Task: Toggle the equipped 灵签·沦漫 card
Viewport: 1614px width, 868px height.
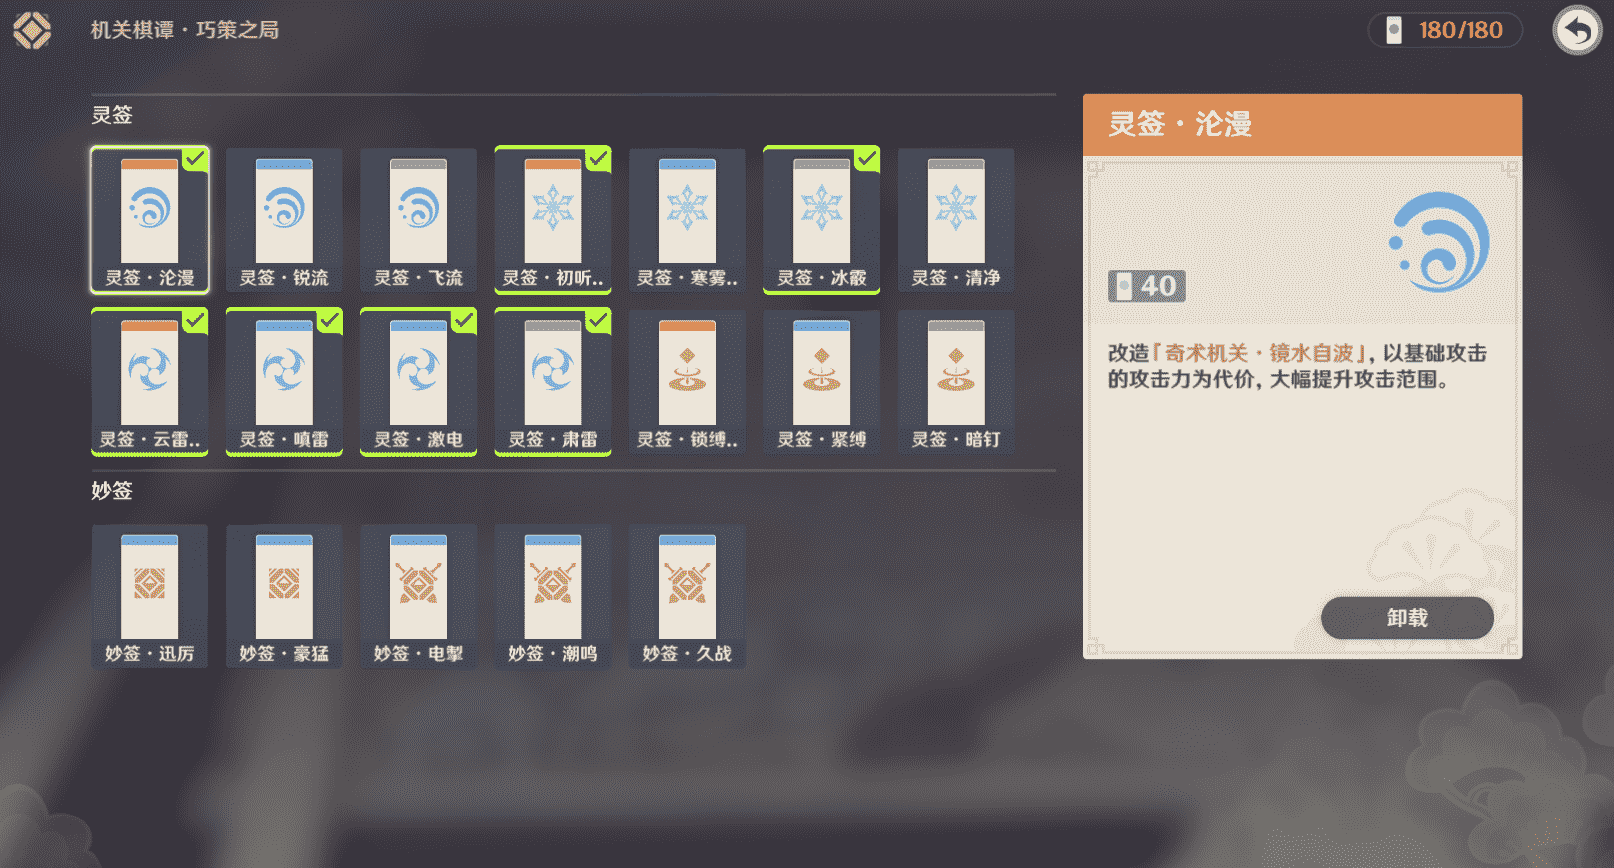Action: (x=150, y=221)
